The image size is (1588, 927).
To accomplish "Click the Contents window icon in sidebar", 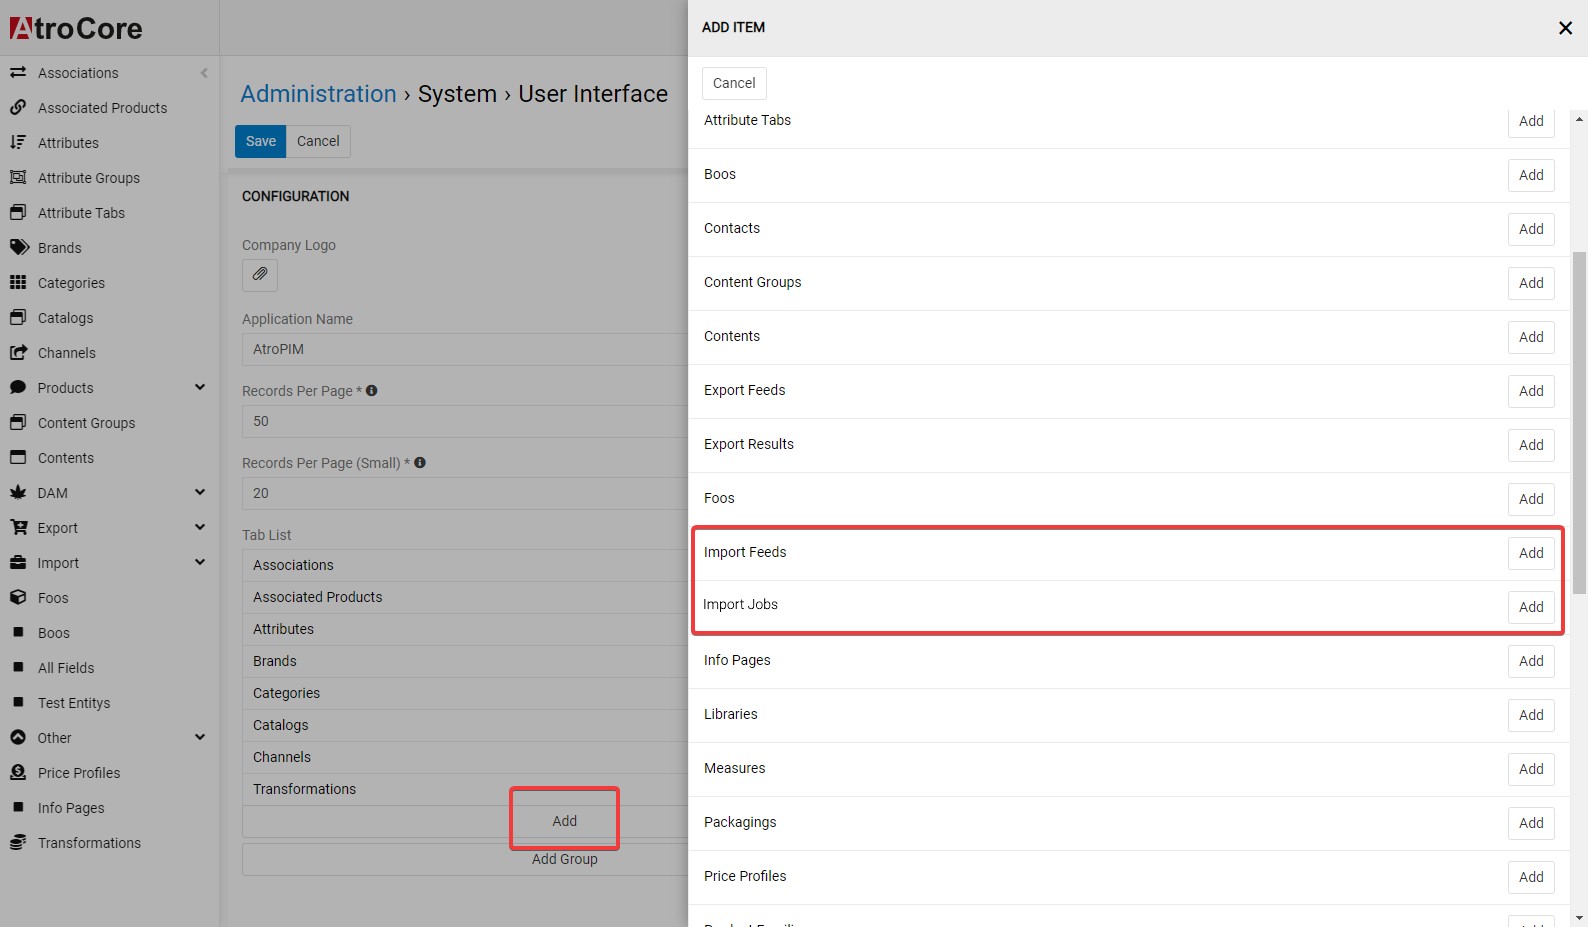I will click(18, 457).
